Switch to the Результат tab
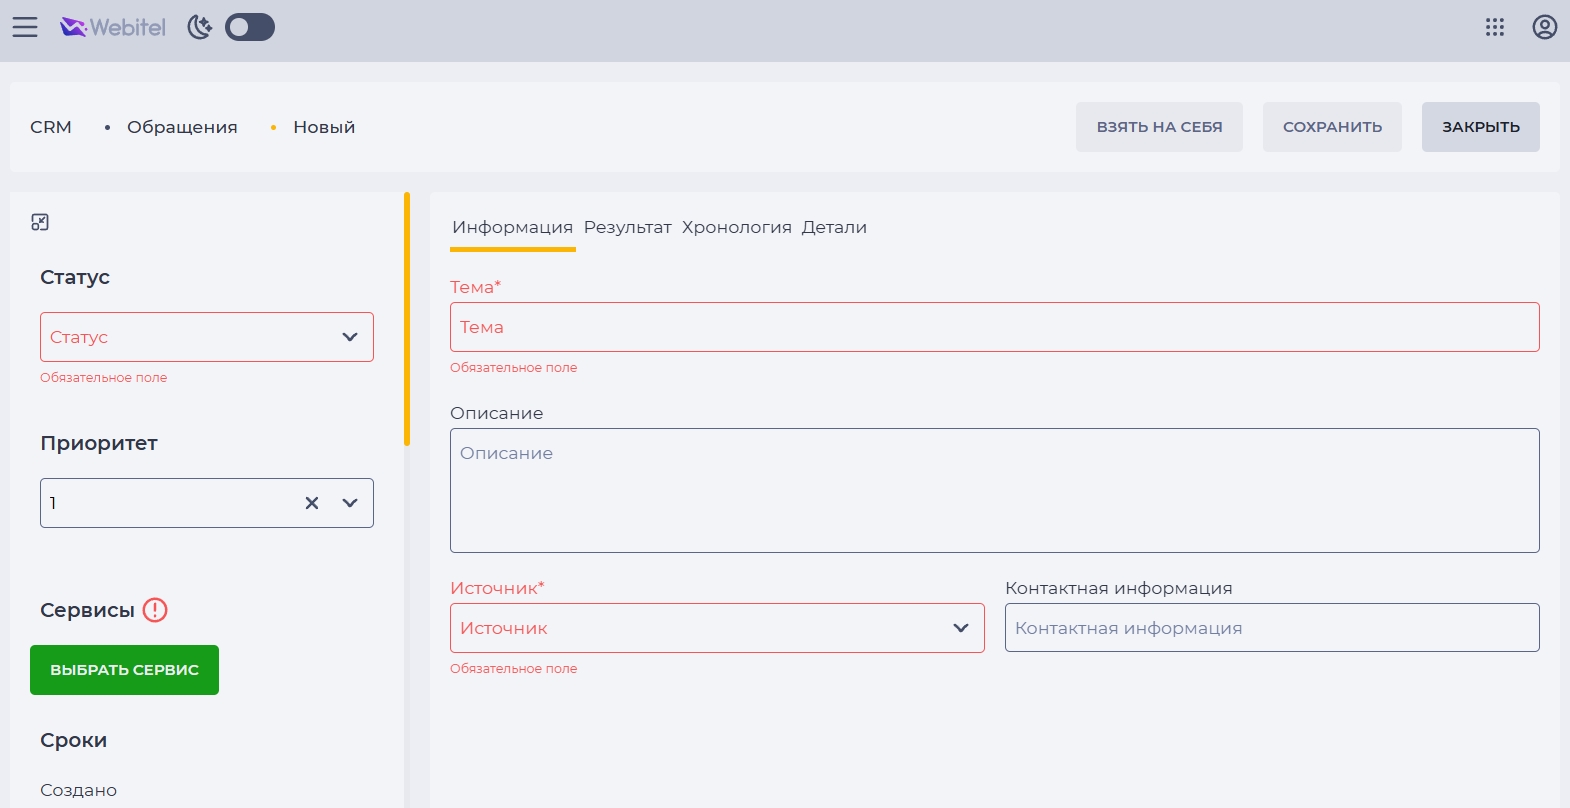 pyautogui.click(x=628, y=227)
